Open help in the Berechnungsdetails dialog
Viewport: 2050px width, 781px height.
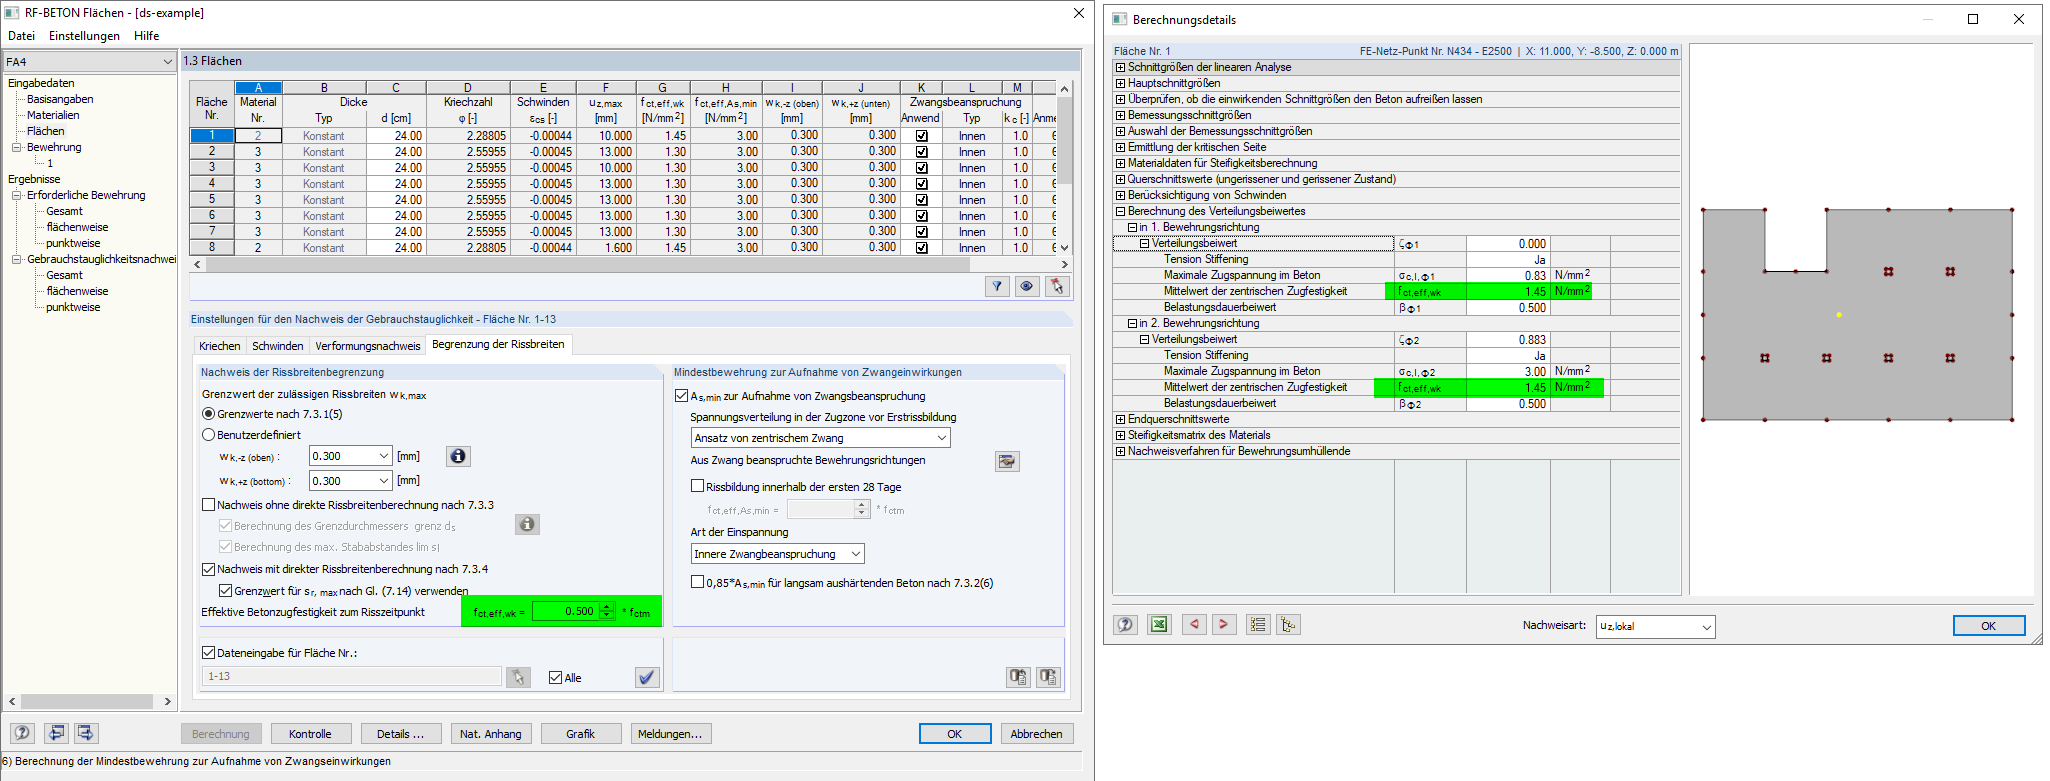1126,625
